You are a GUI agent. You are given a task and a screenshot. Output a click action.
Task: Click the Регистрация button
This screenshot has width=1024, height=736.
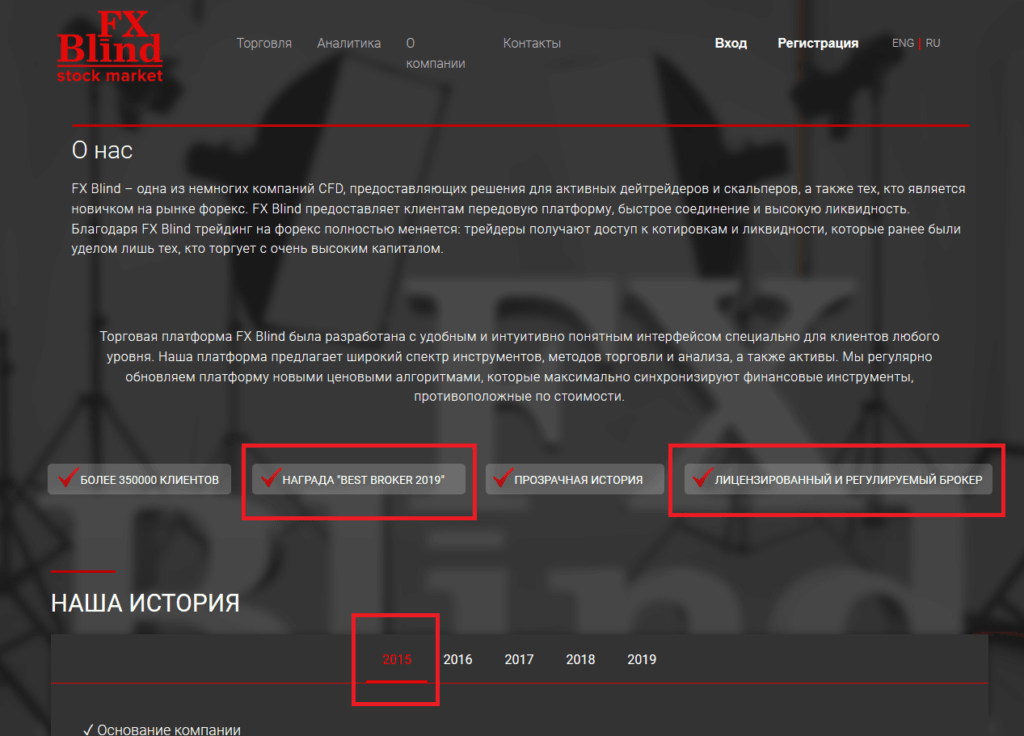(817, 43)
